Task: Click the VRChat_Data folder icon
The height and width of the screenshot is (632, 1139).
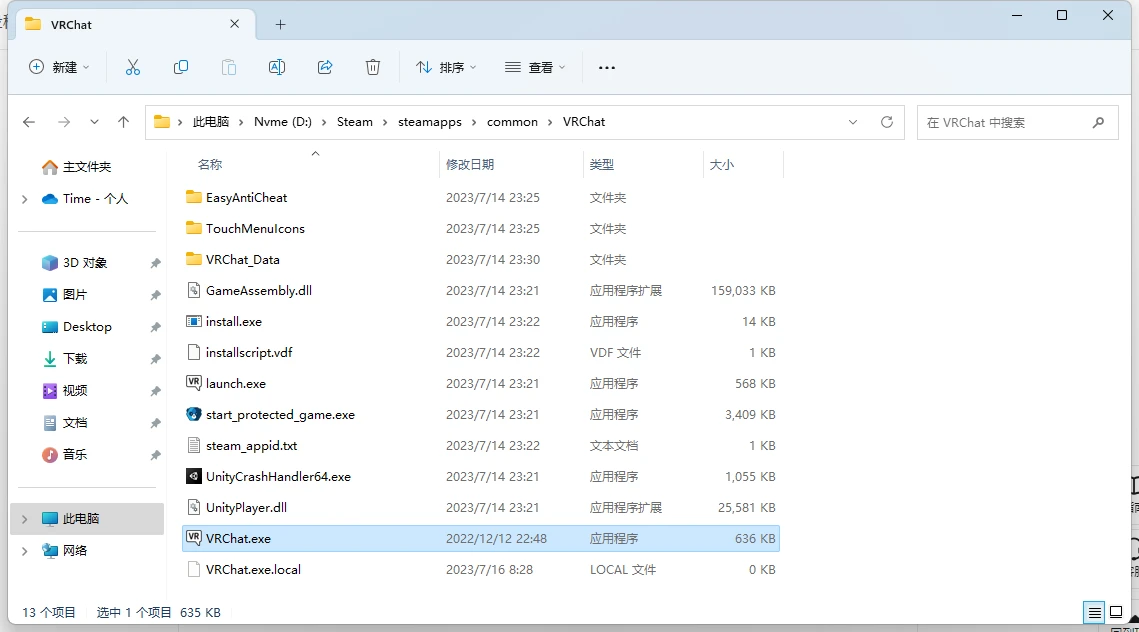Action: (193, 259)
